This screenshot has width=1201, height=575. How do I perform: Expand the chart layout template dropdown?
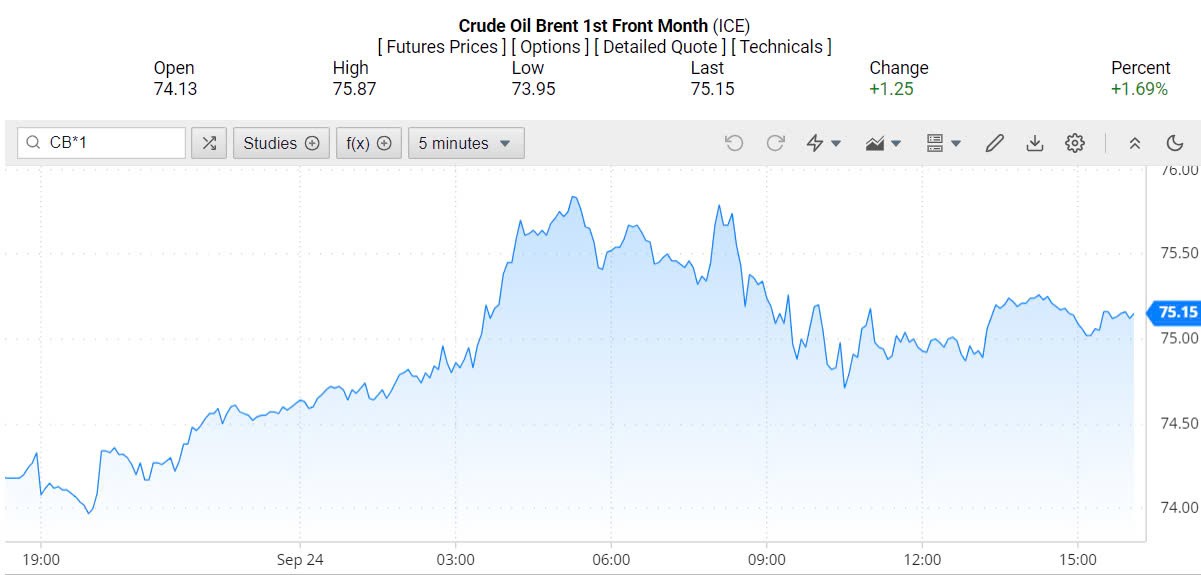(x=943, y=143)
